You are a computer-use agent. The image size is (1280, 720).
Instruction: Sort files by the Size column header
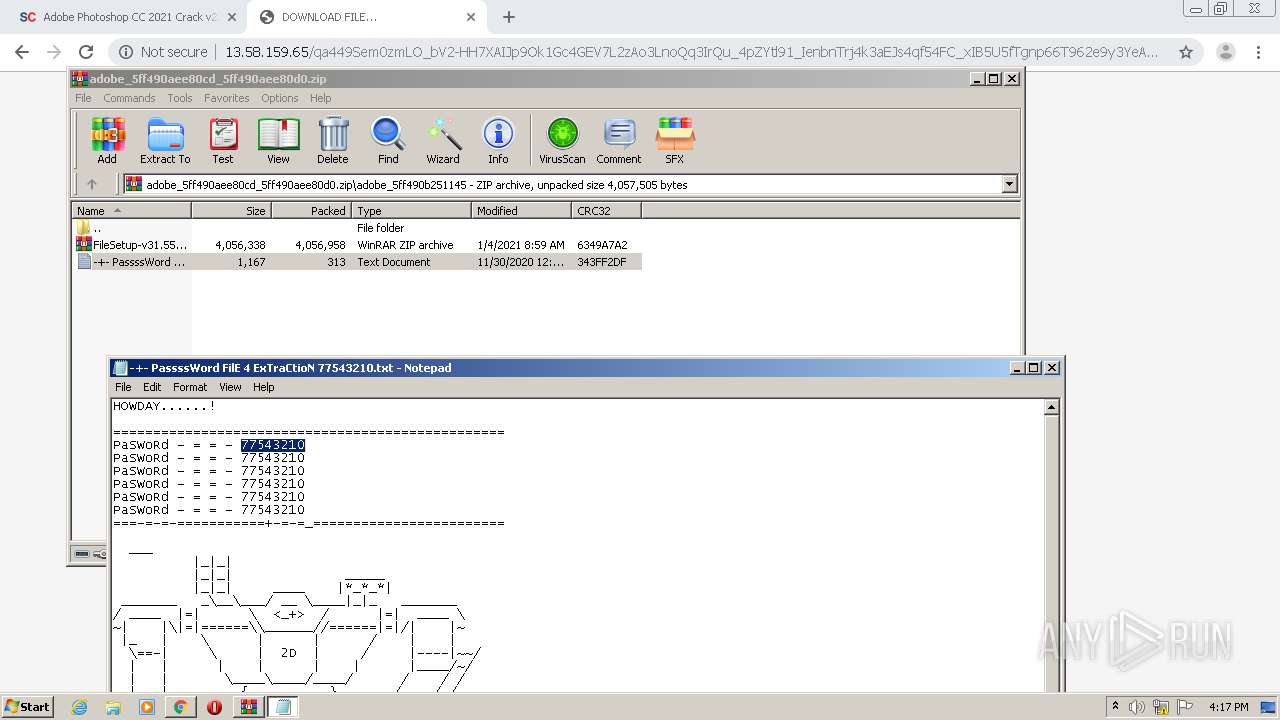tap(231, 210)
